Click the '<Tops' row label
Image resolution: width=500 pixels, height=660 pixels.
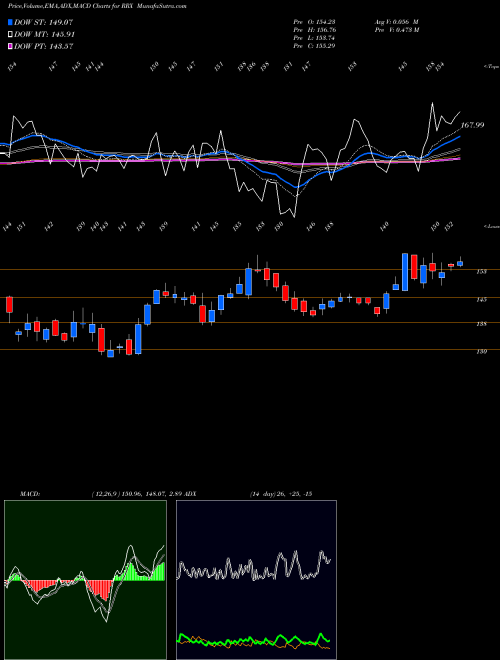point(491,67)
